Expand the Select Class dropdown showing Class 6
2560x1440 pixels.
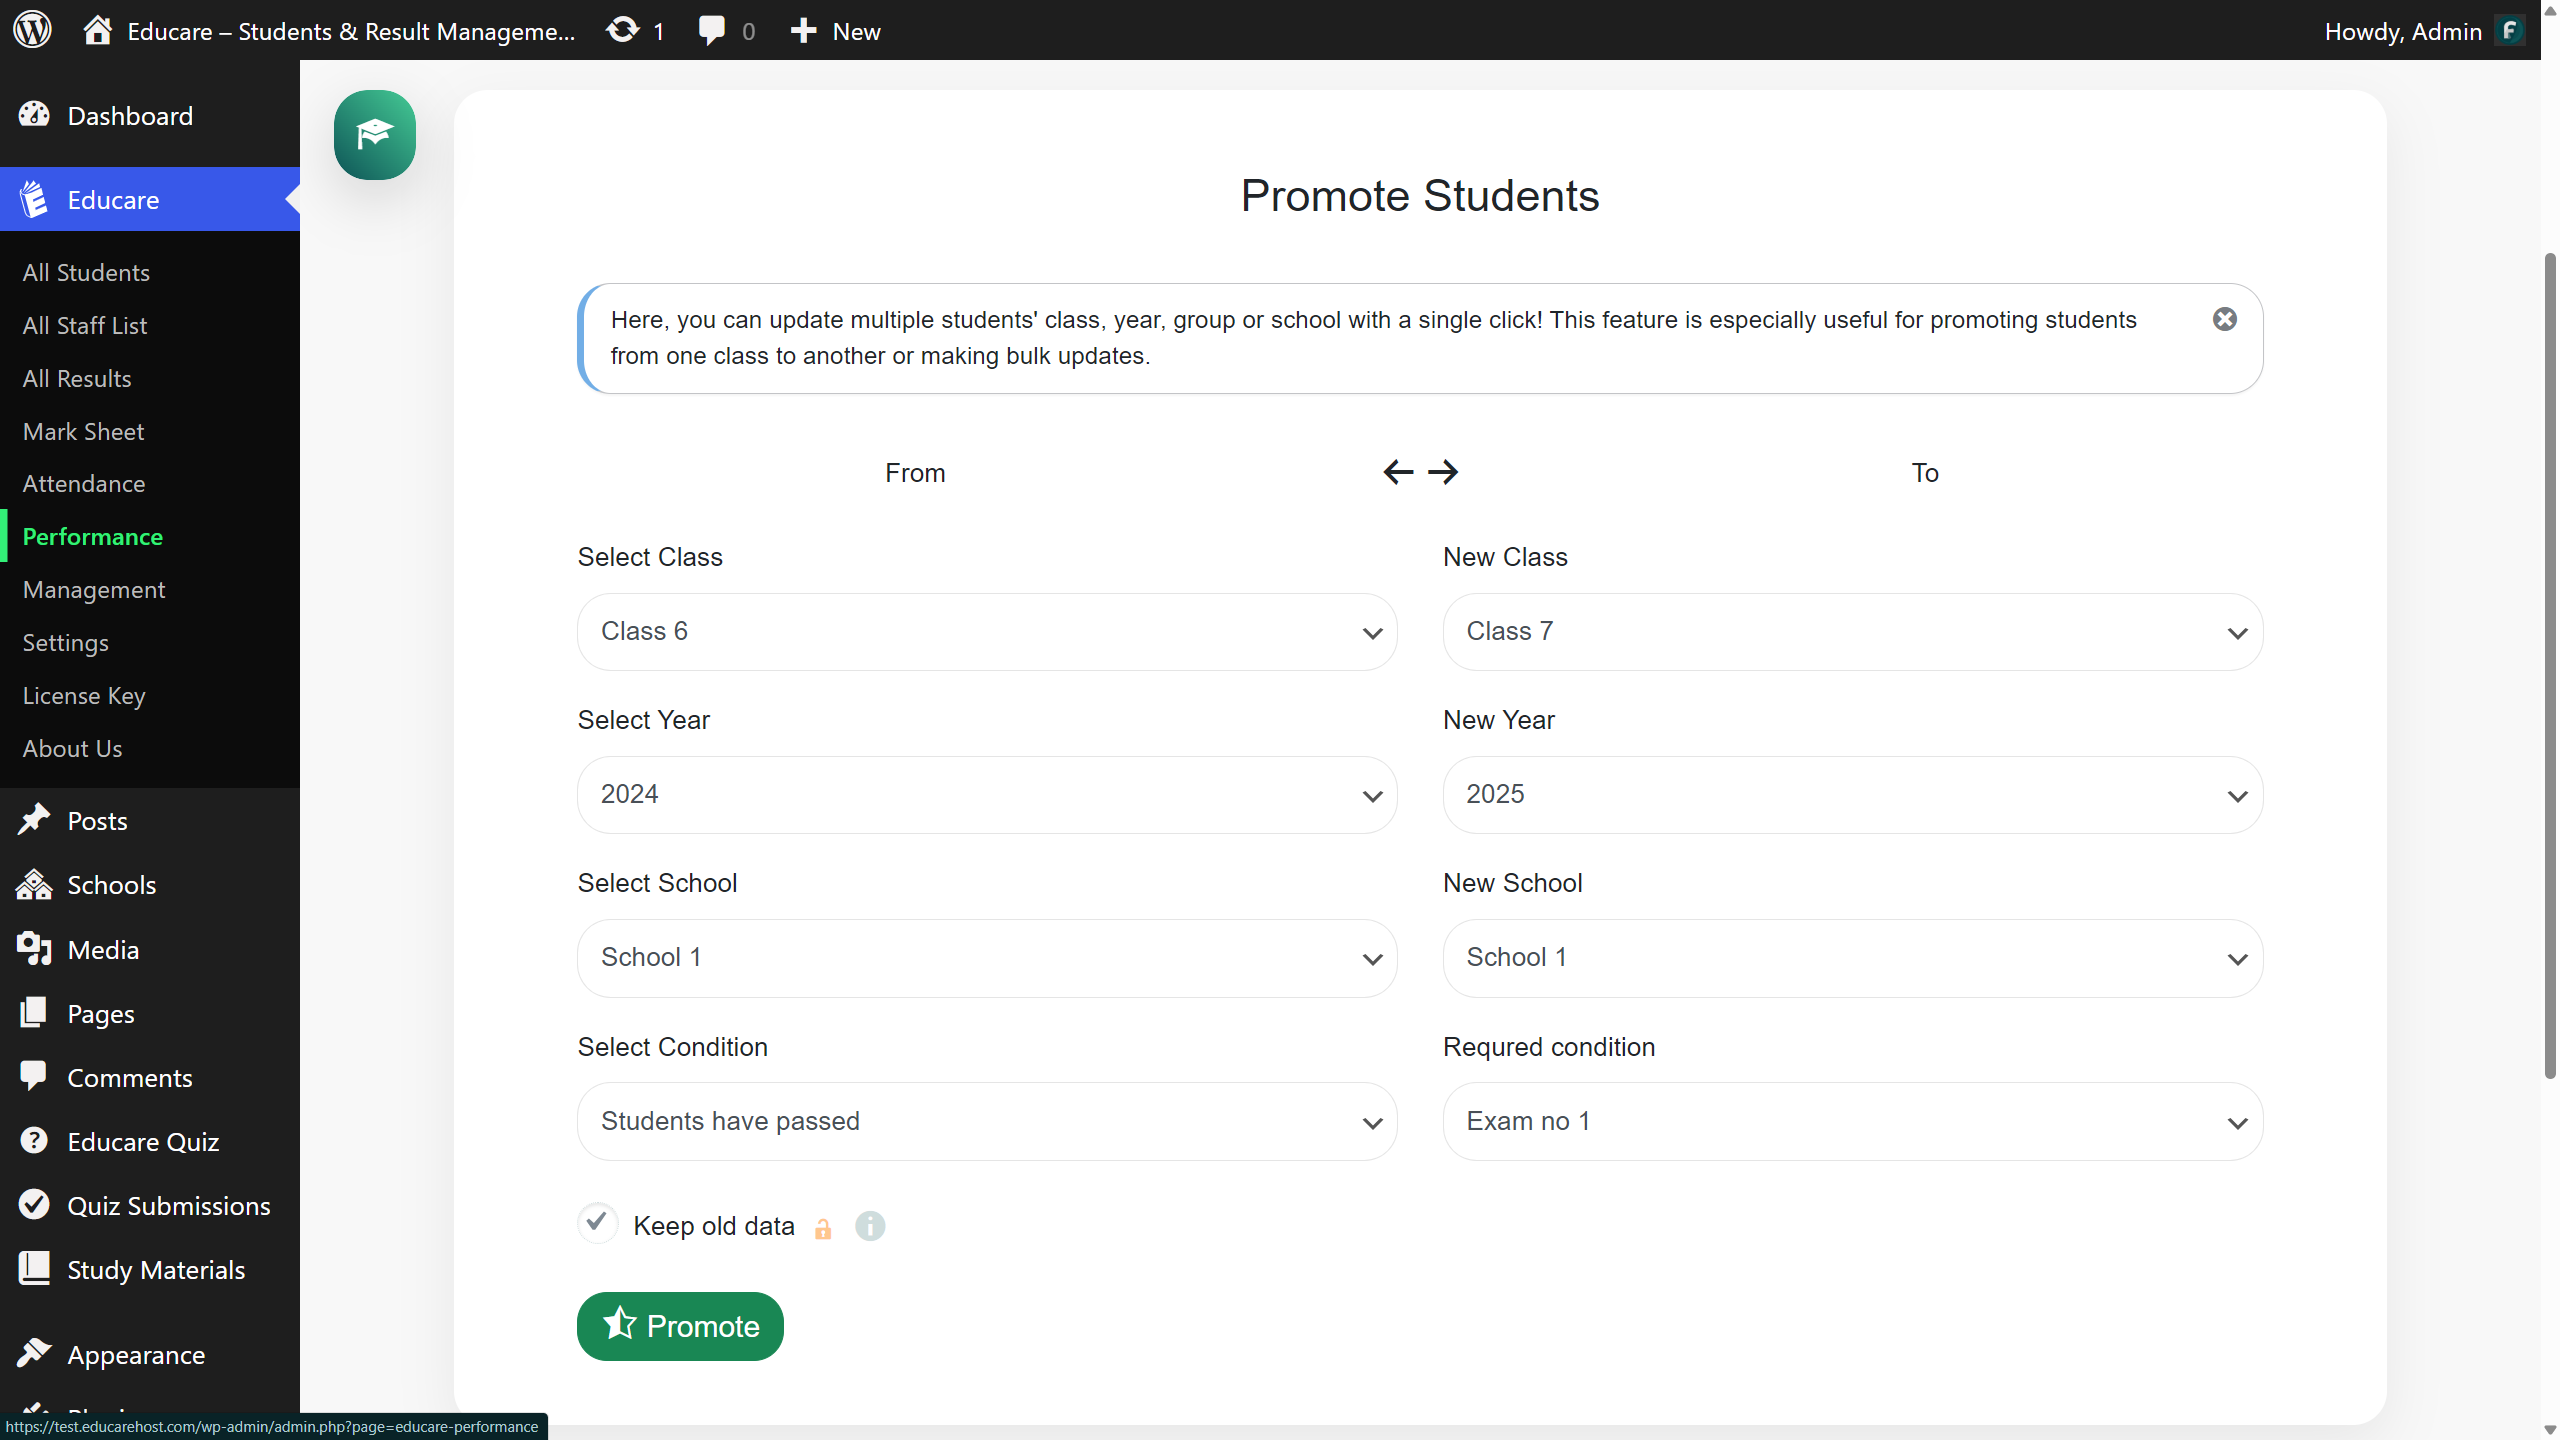tap(986, 632)
